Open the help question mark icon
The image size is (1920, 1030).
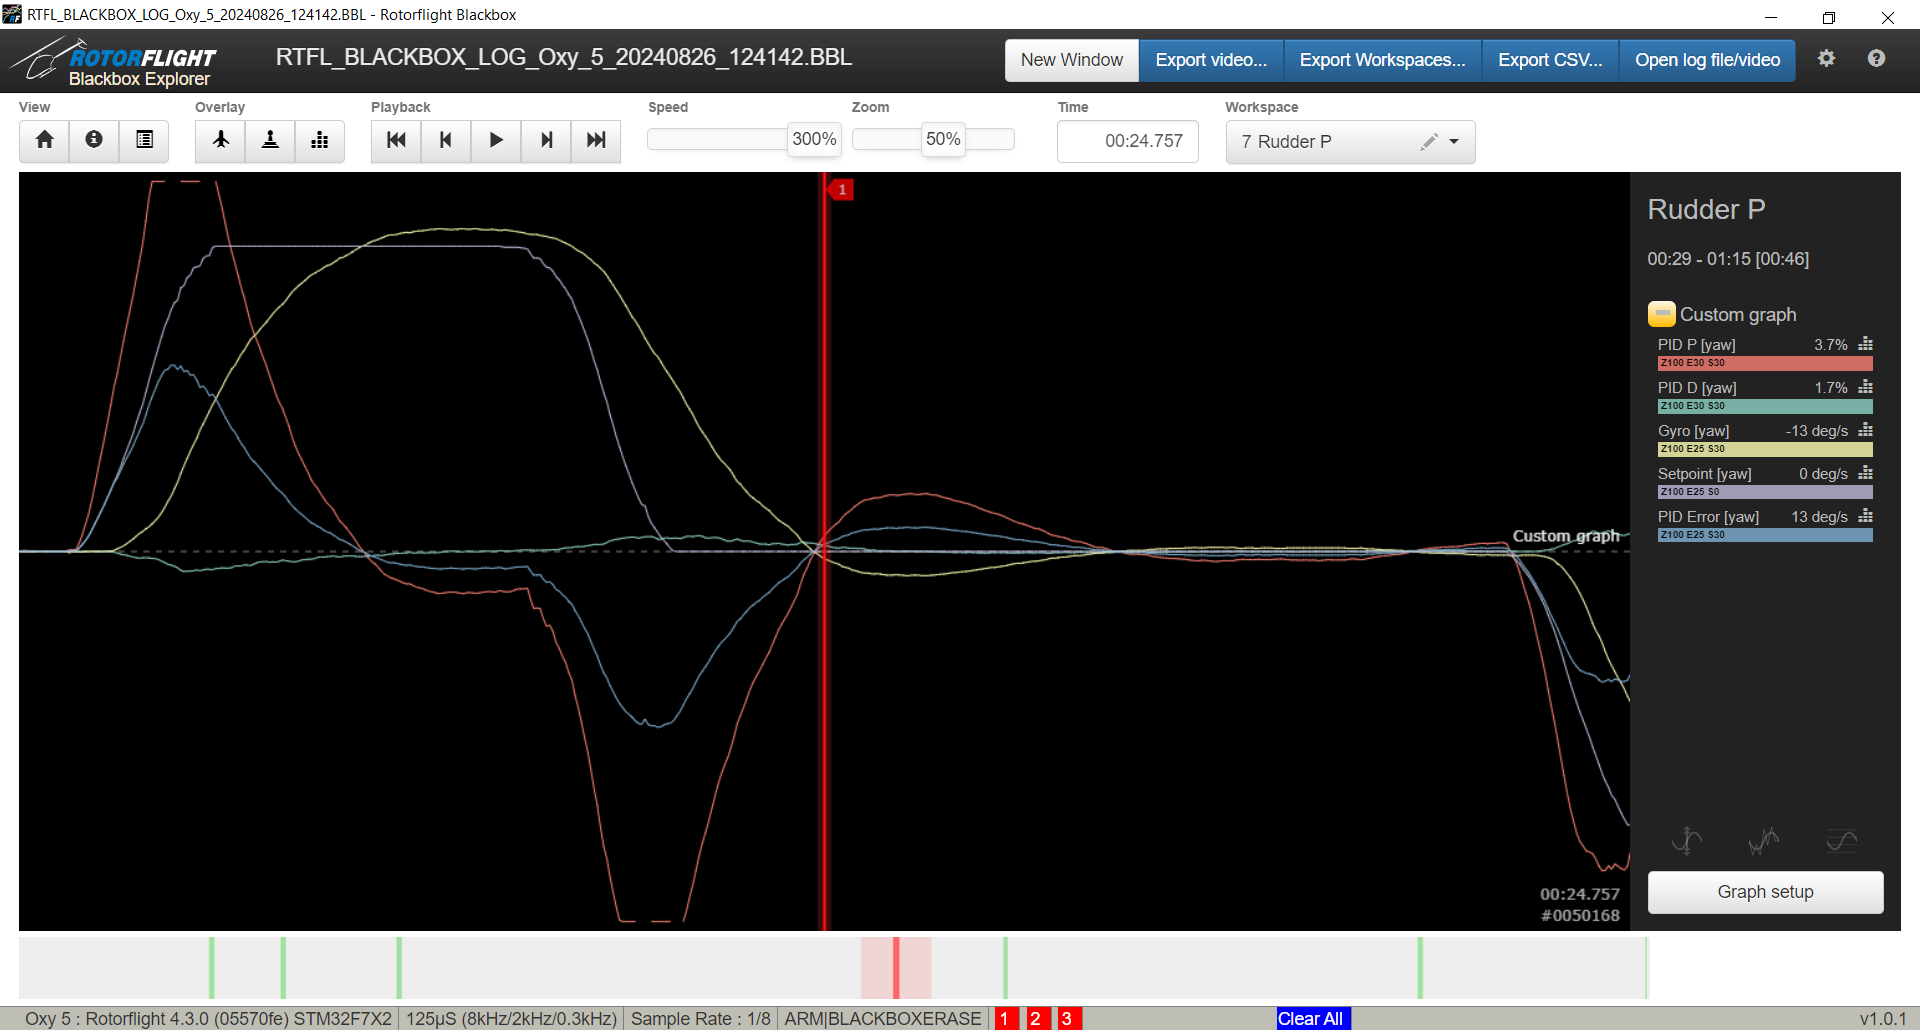(x=1876, y=59)
